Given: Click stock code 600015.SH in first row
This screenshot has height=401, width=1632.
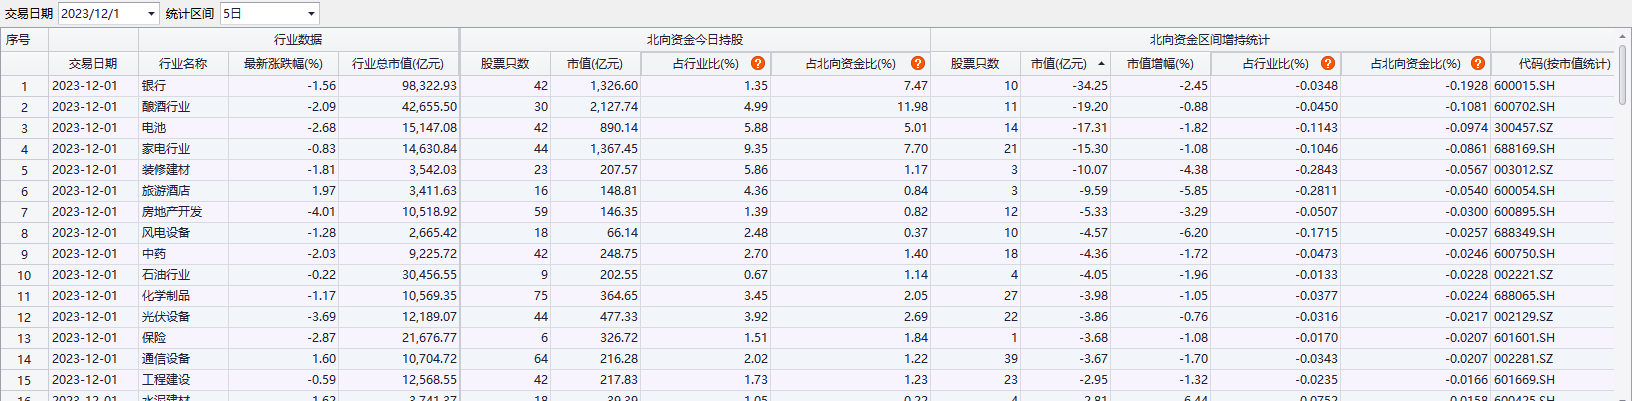Looking at the screenshot, I should point(1524,86).
